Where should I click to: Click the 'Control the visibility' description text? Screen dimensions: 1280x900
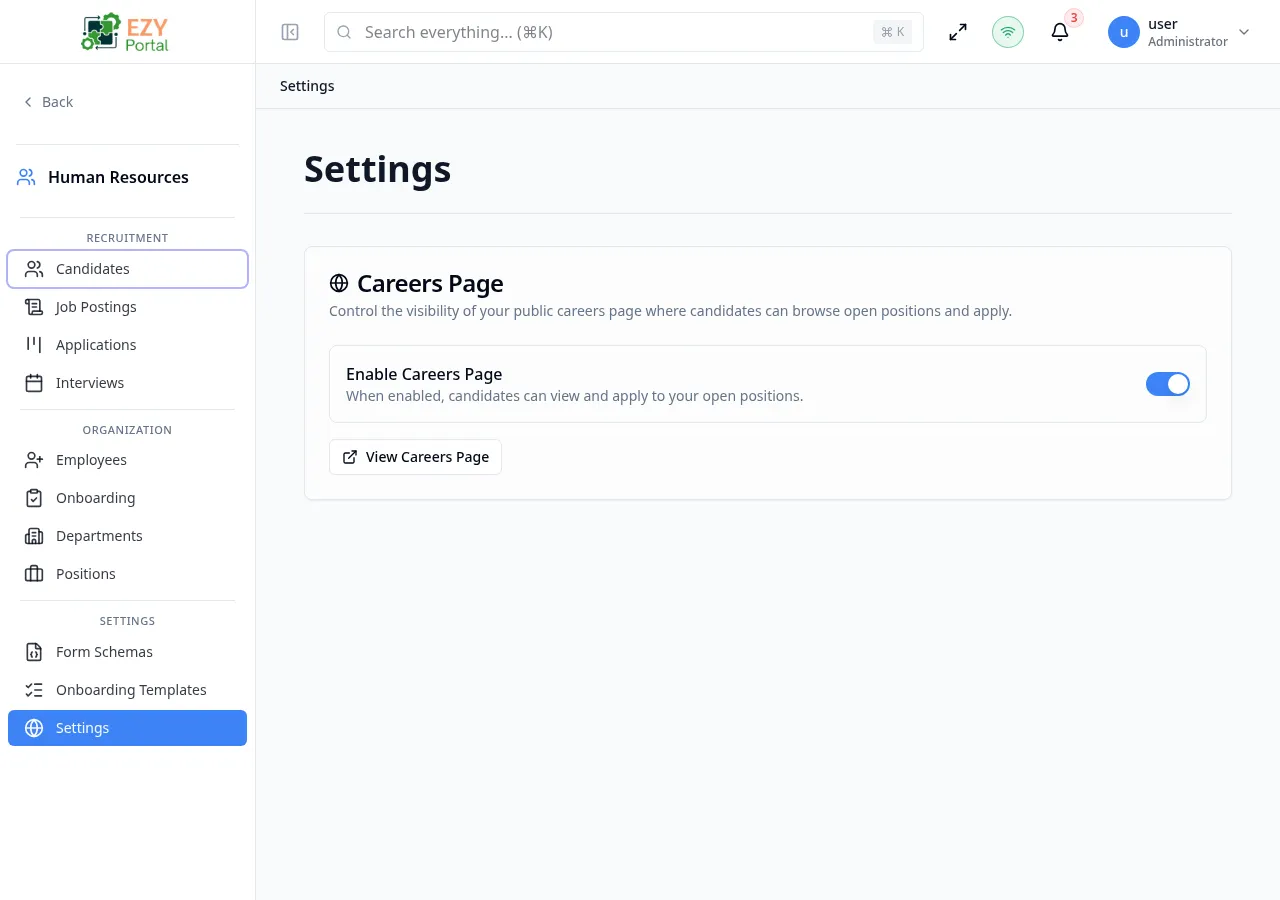pos(670,311)
